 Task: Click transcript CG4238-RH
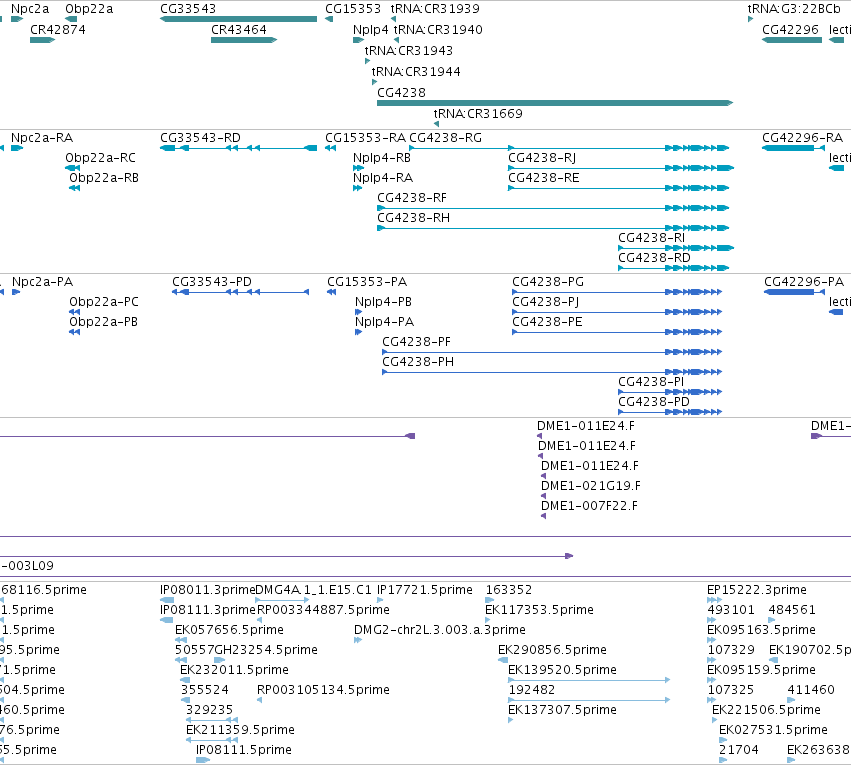[553, 228]
